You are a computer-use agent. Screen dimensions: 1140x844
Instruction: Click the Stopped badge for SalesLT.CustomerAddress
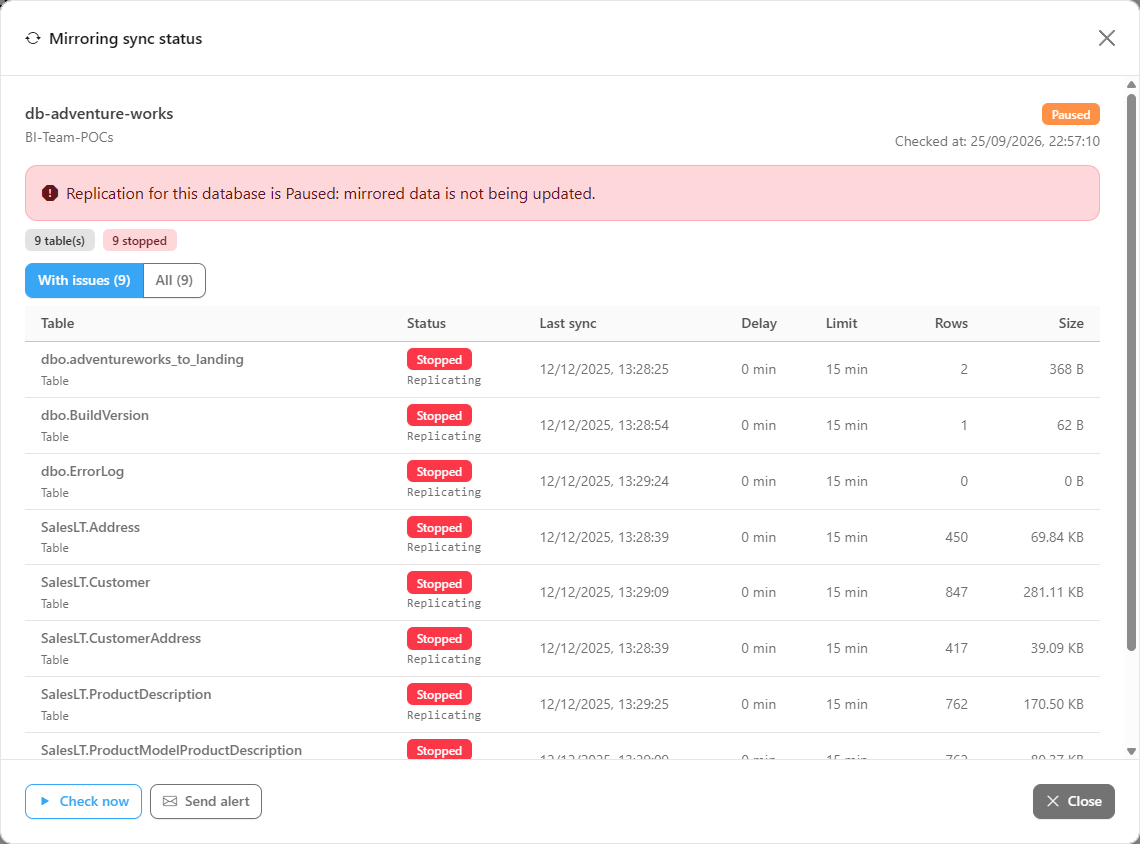(439, 639)
